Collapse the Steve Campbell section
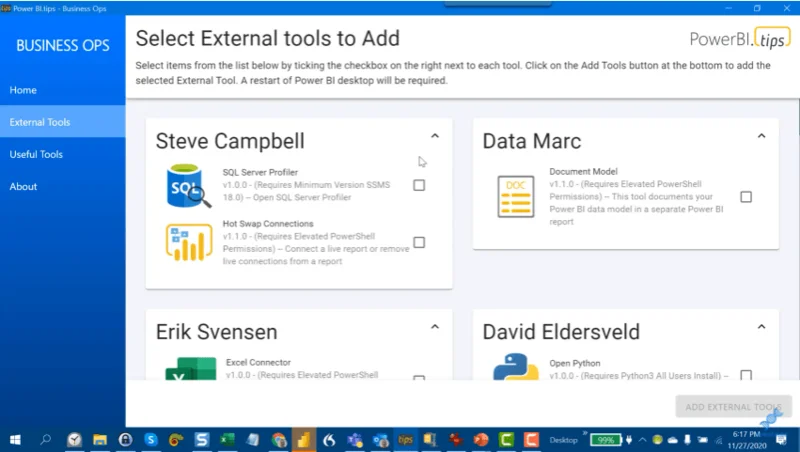The width and height of the screenshot is (800, 452). (x=435, y=136)
